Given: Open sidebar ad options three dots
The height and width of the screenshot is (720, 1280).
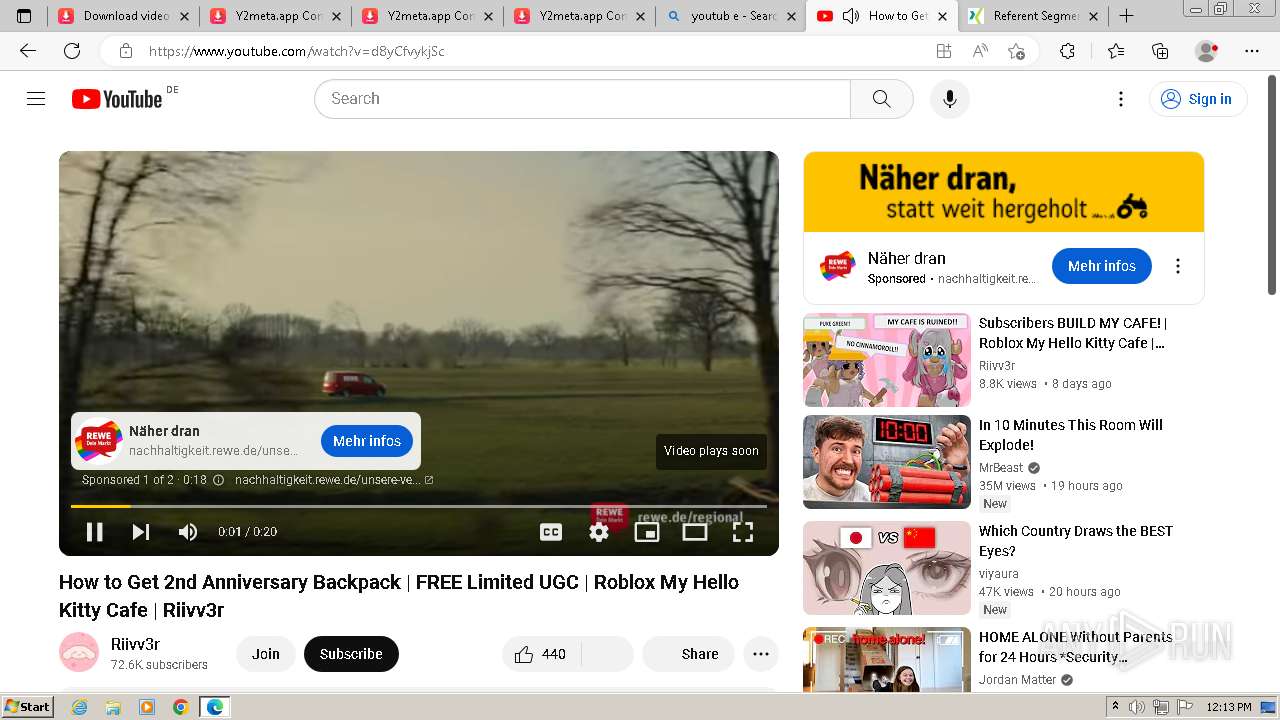Looking at the screenshot, I should pos(1178,266).
